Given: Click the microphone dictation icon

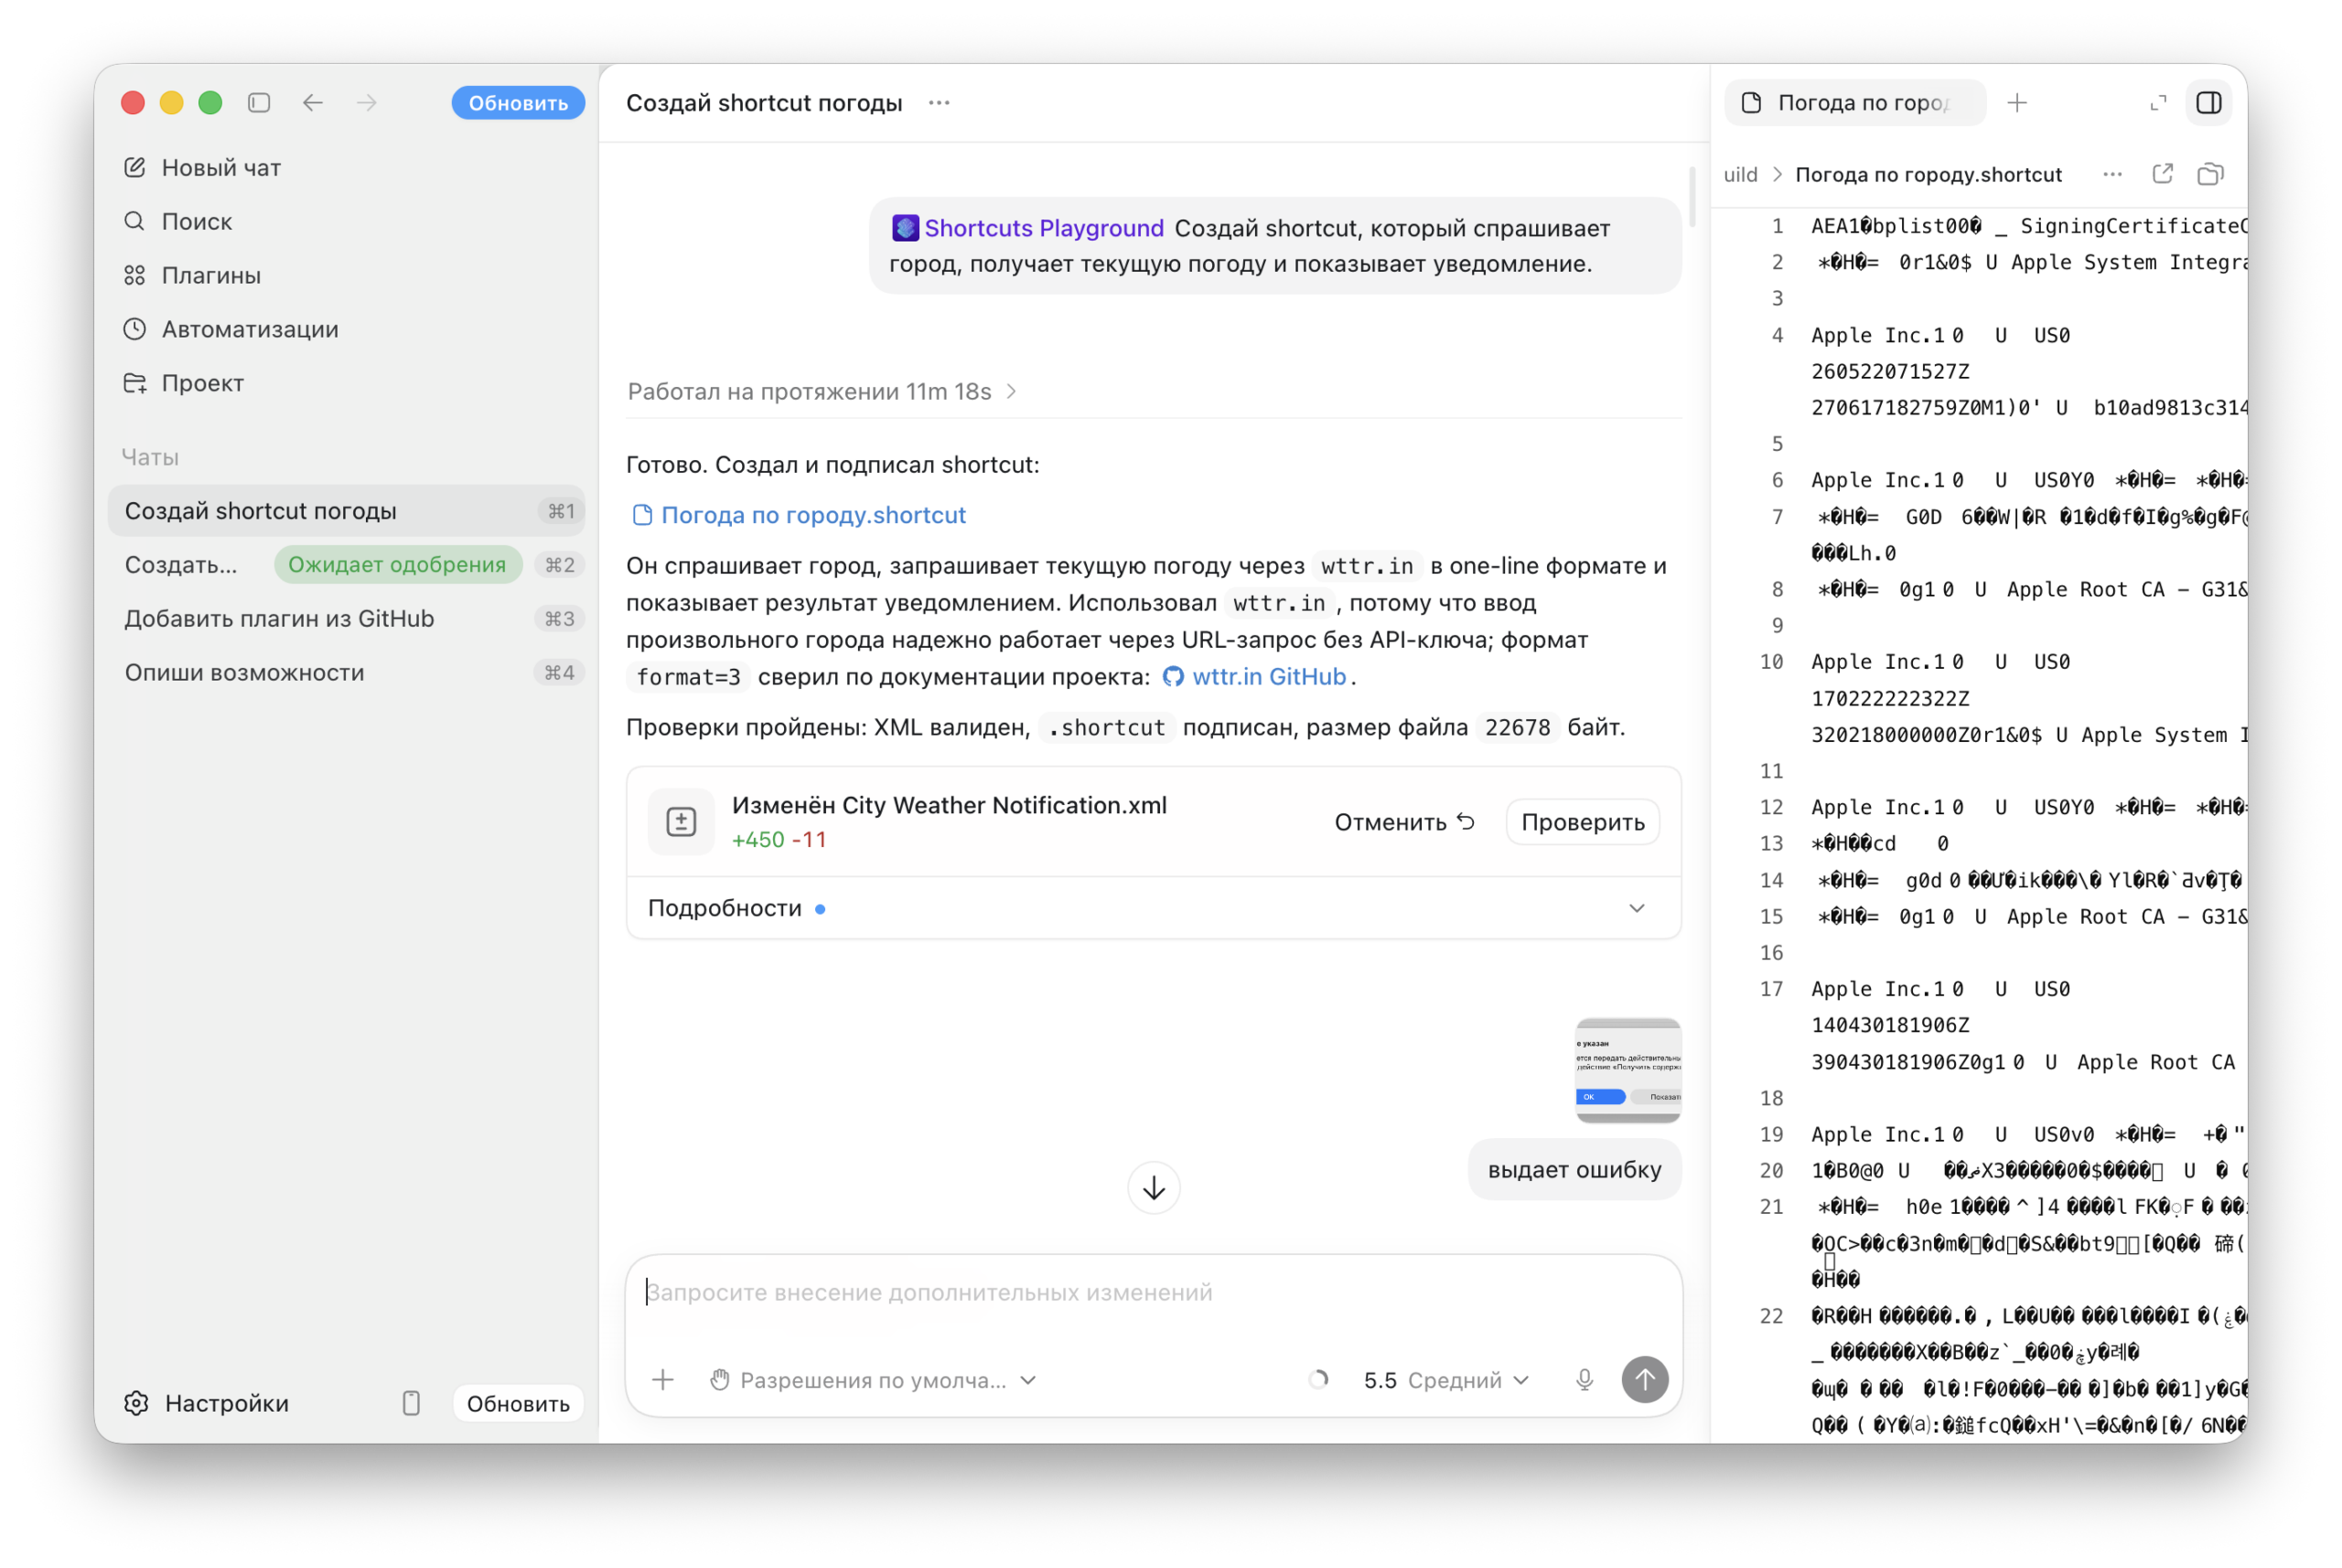Looking at the screenshot, I should 1585,1381.
